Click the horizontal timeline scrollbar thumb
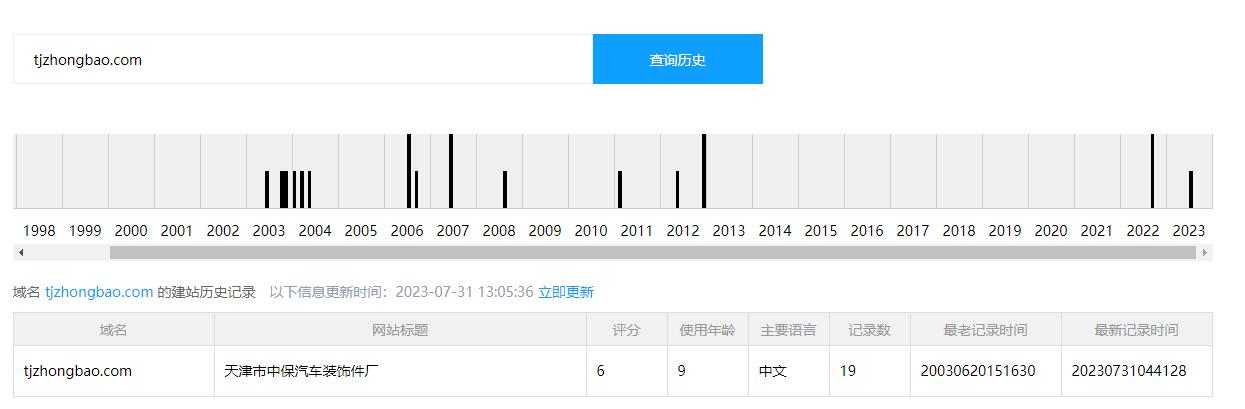 (x=652, y=253)
